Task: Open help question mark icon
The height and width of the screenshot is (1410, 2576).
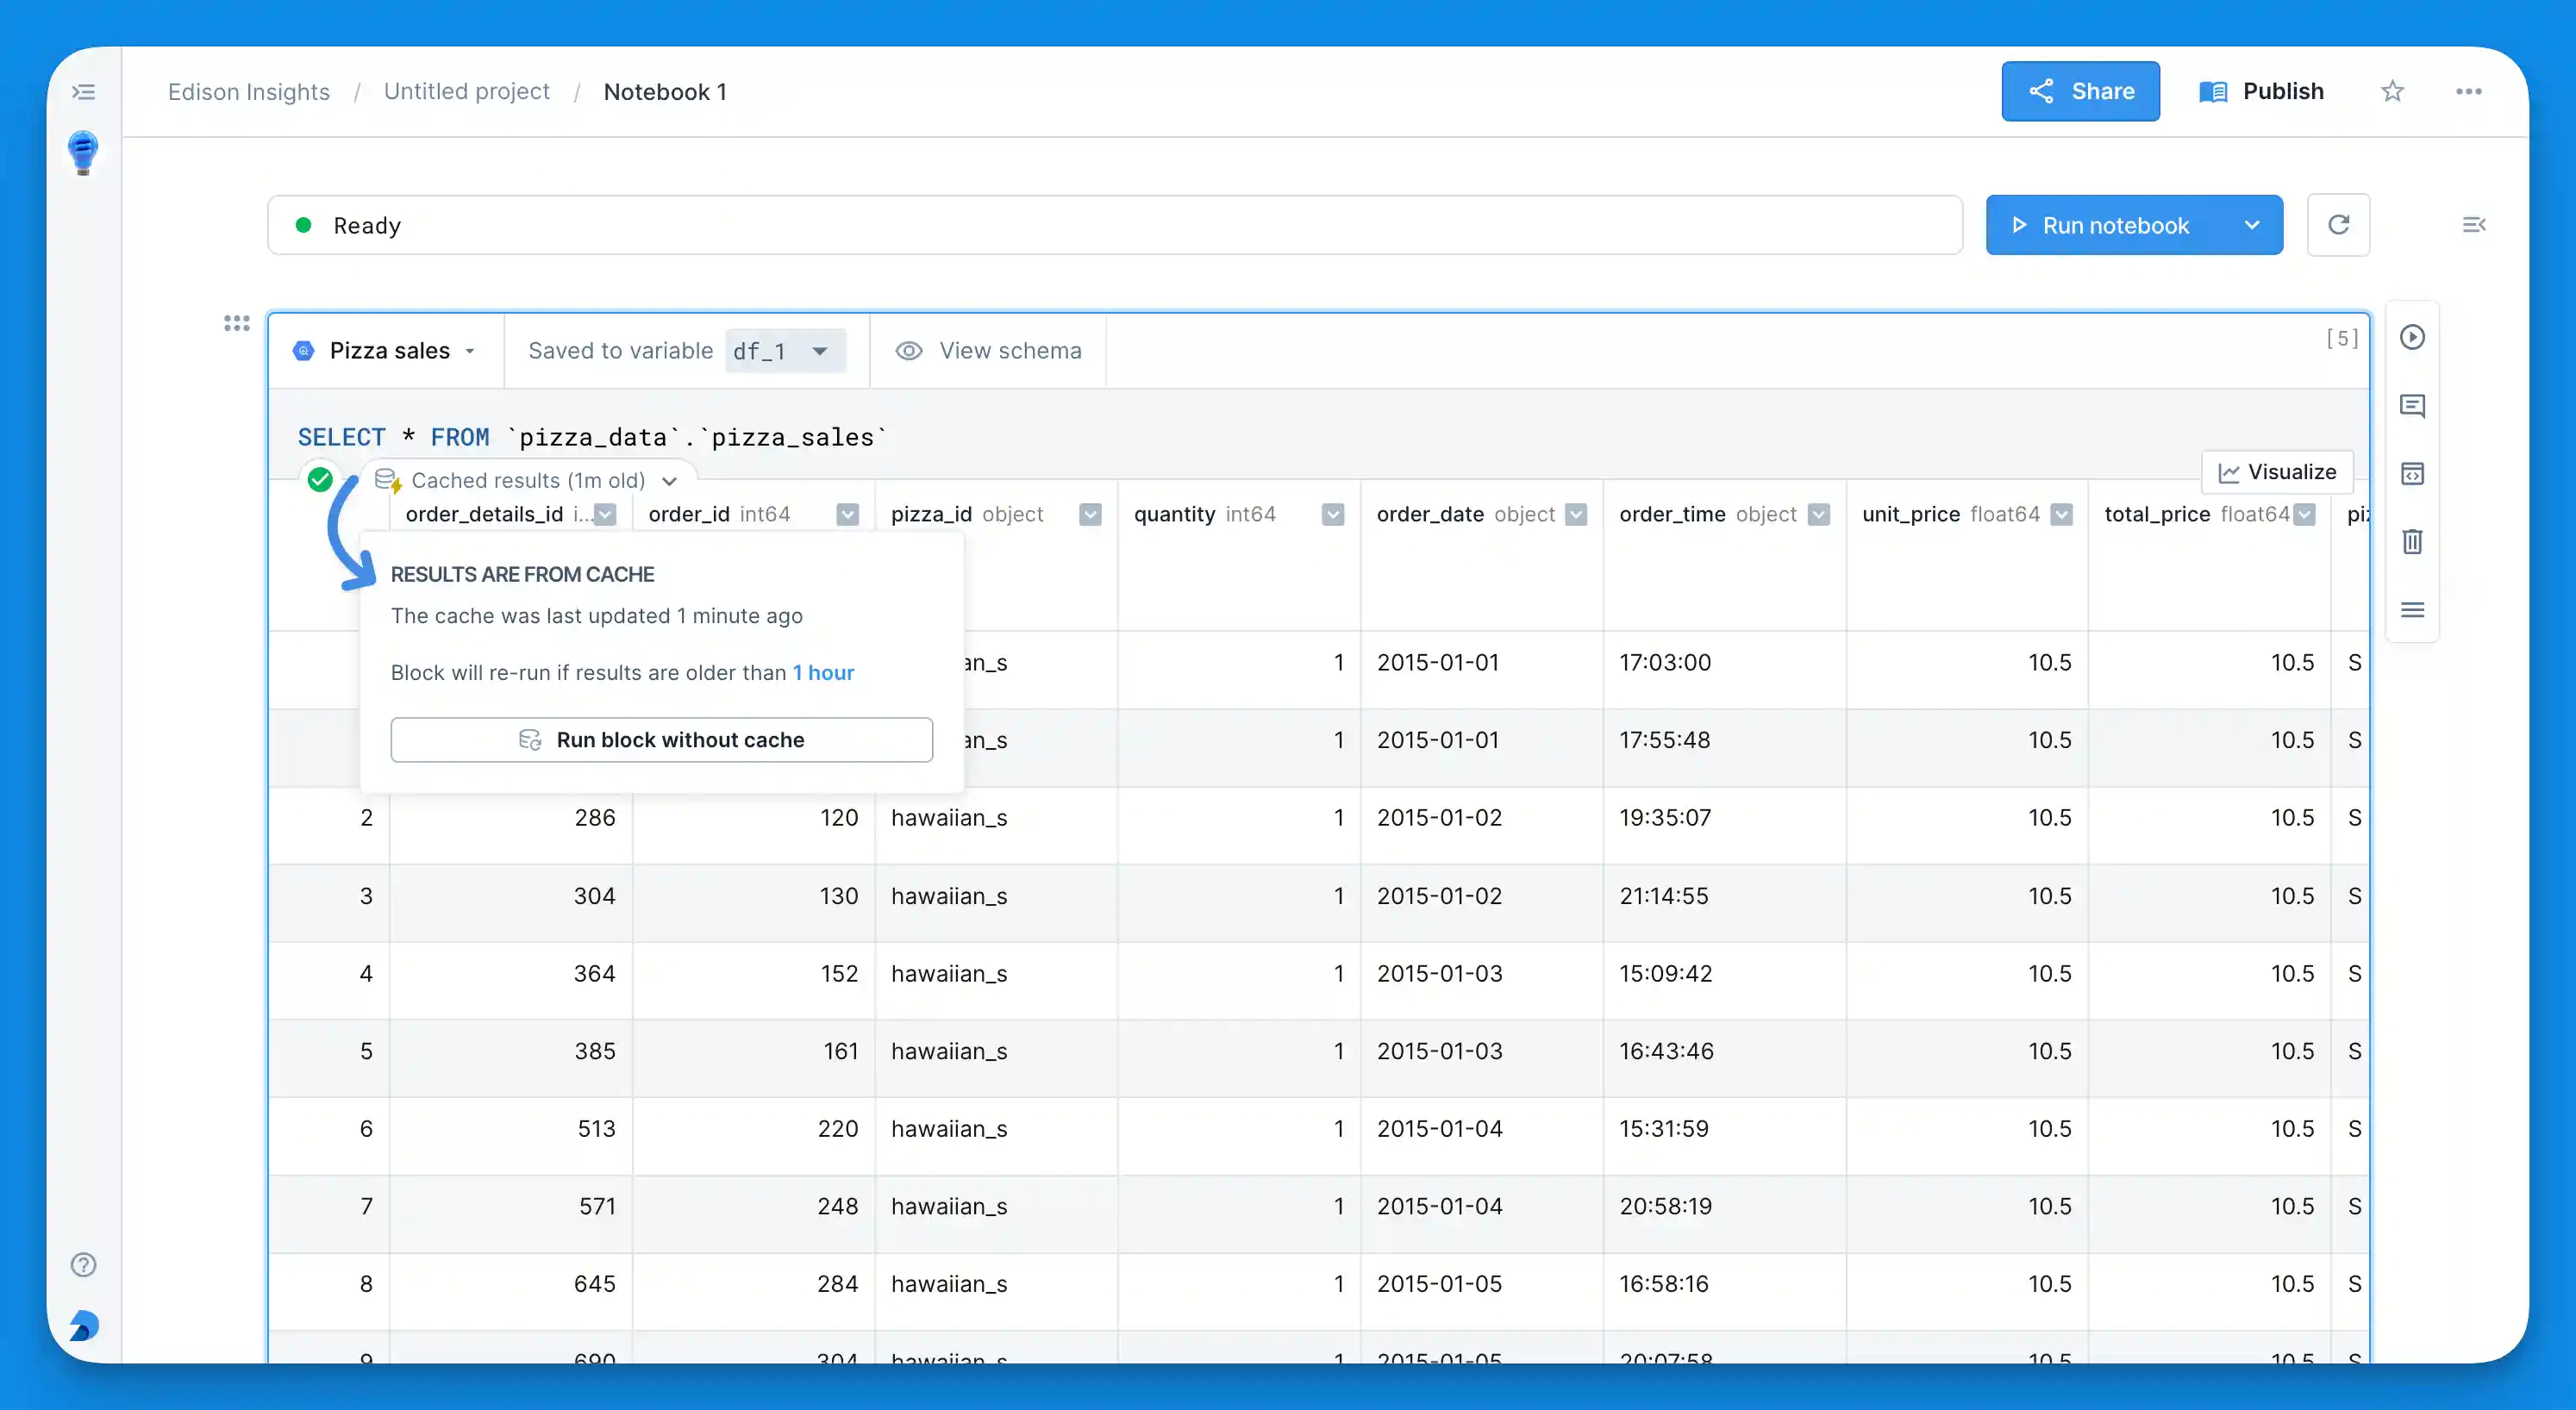Action: (x=84, y=1265)
